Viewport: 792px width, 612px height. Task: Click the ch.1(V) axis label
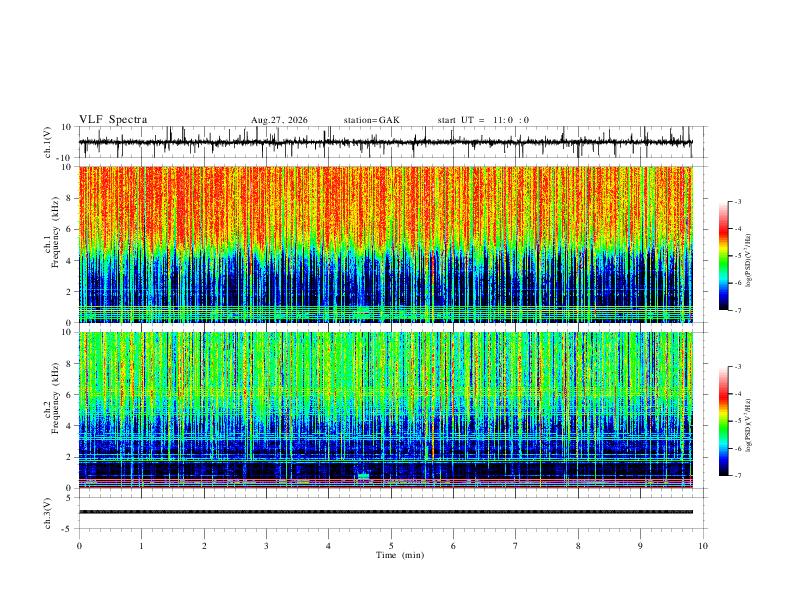[48, 142]
